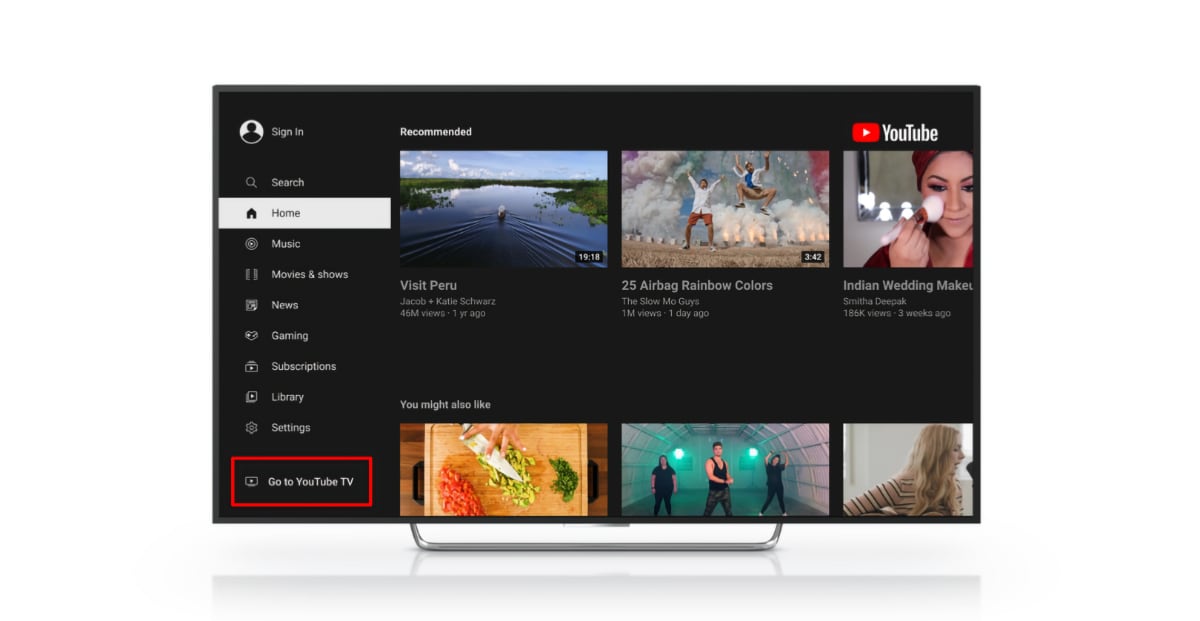Screen dimensions: 1200x621
Task: Click the Smitha Deepak channel name
Action: [x=875, y=301]
